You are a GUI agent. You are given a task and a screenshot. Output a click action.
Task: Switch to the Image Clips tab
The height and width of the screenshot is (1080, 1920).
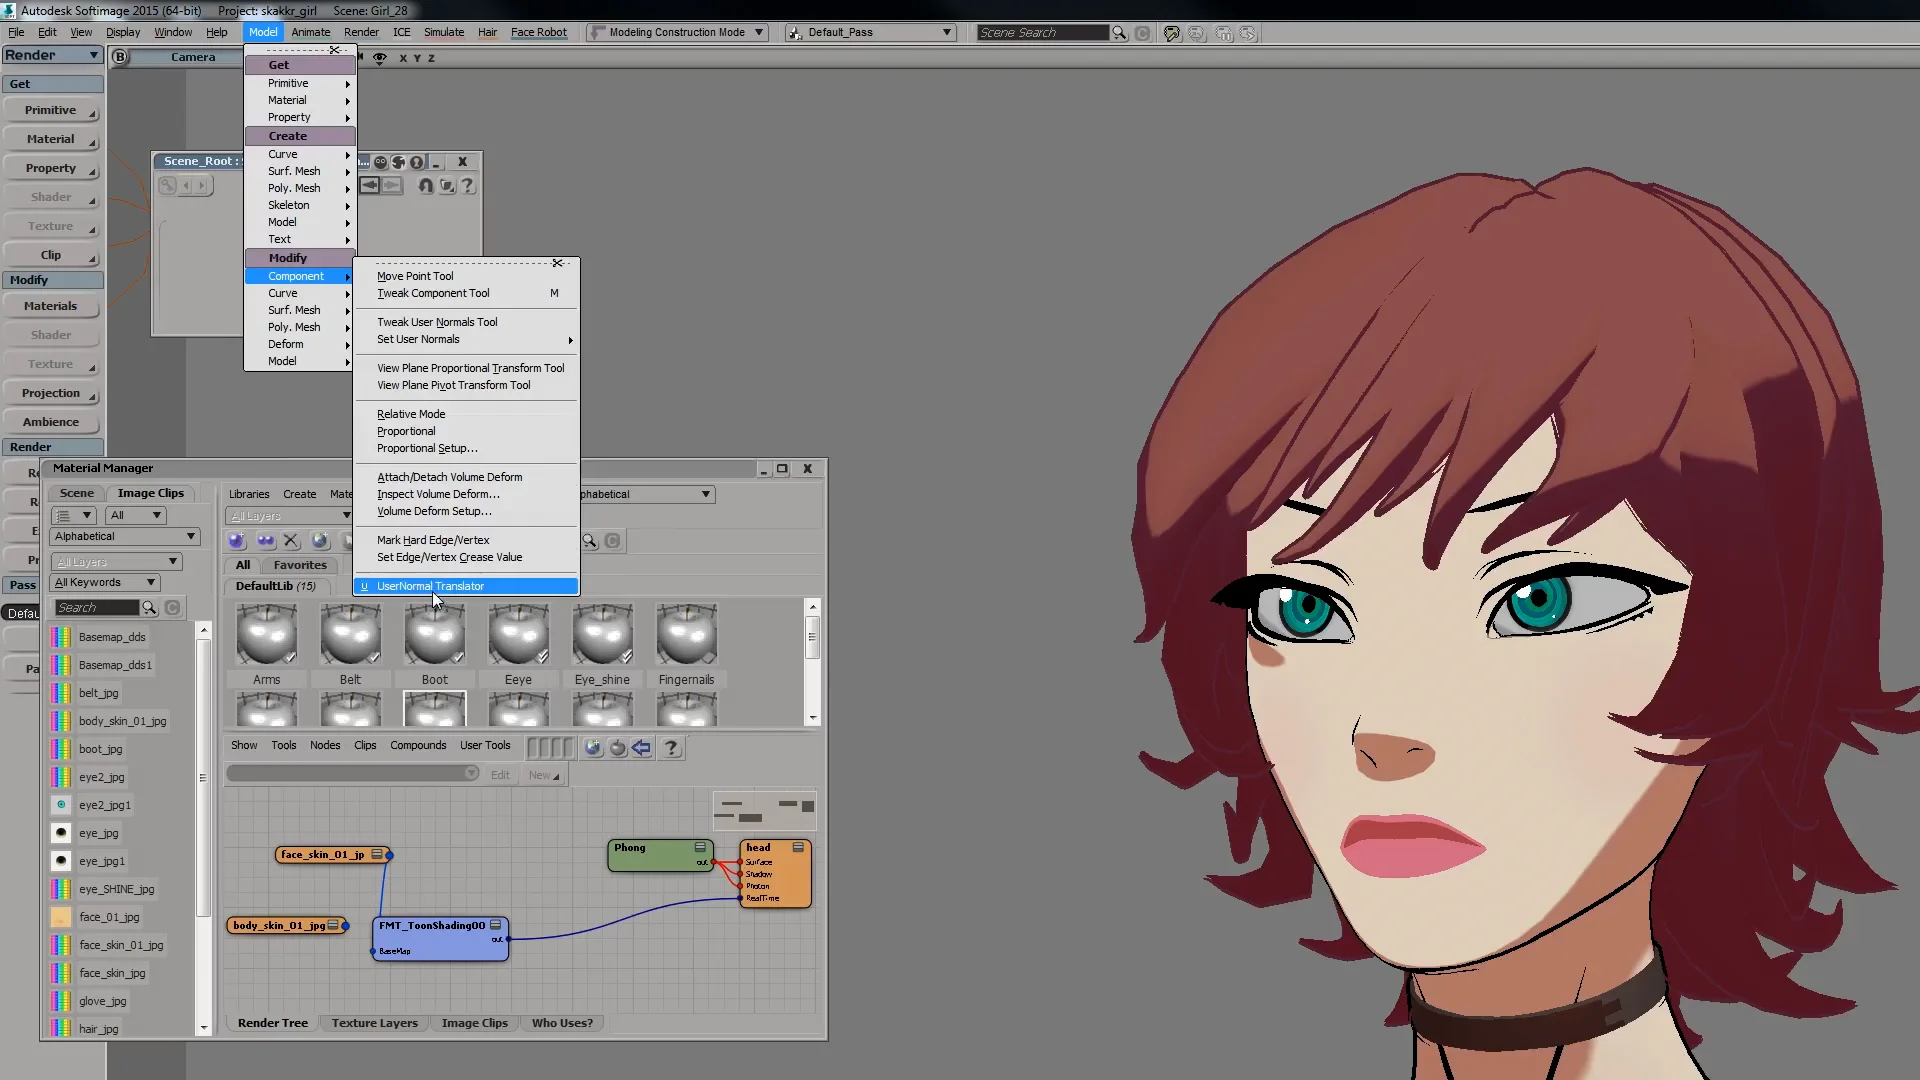pyautogui.click(x=150, y=493)
